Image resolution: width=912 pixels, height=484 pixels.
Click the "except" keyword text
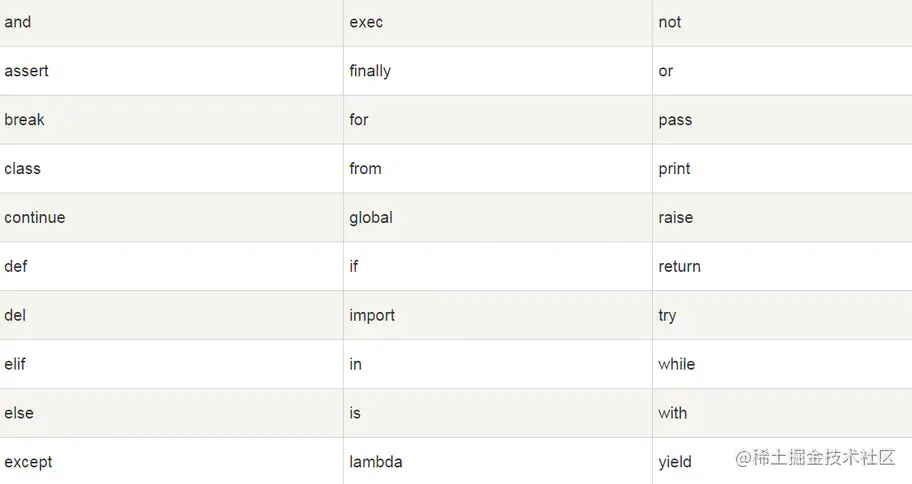pyautogui.click(x=28, y=462)
